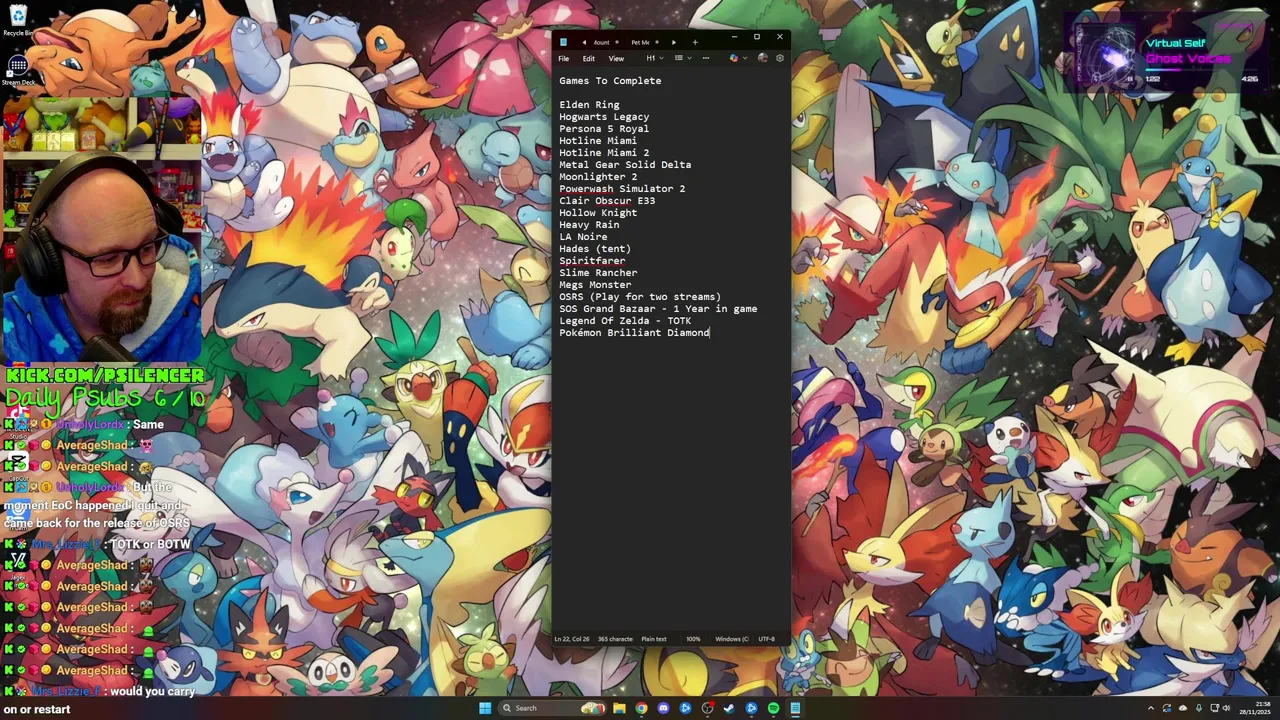Click the 'Elden Ring' line
1280x720 pixels.
click(x=589, y=105)
